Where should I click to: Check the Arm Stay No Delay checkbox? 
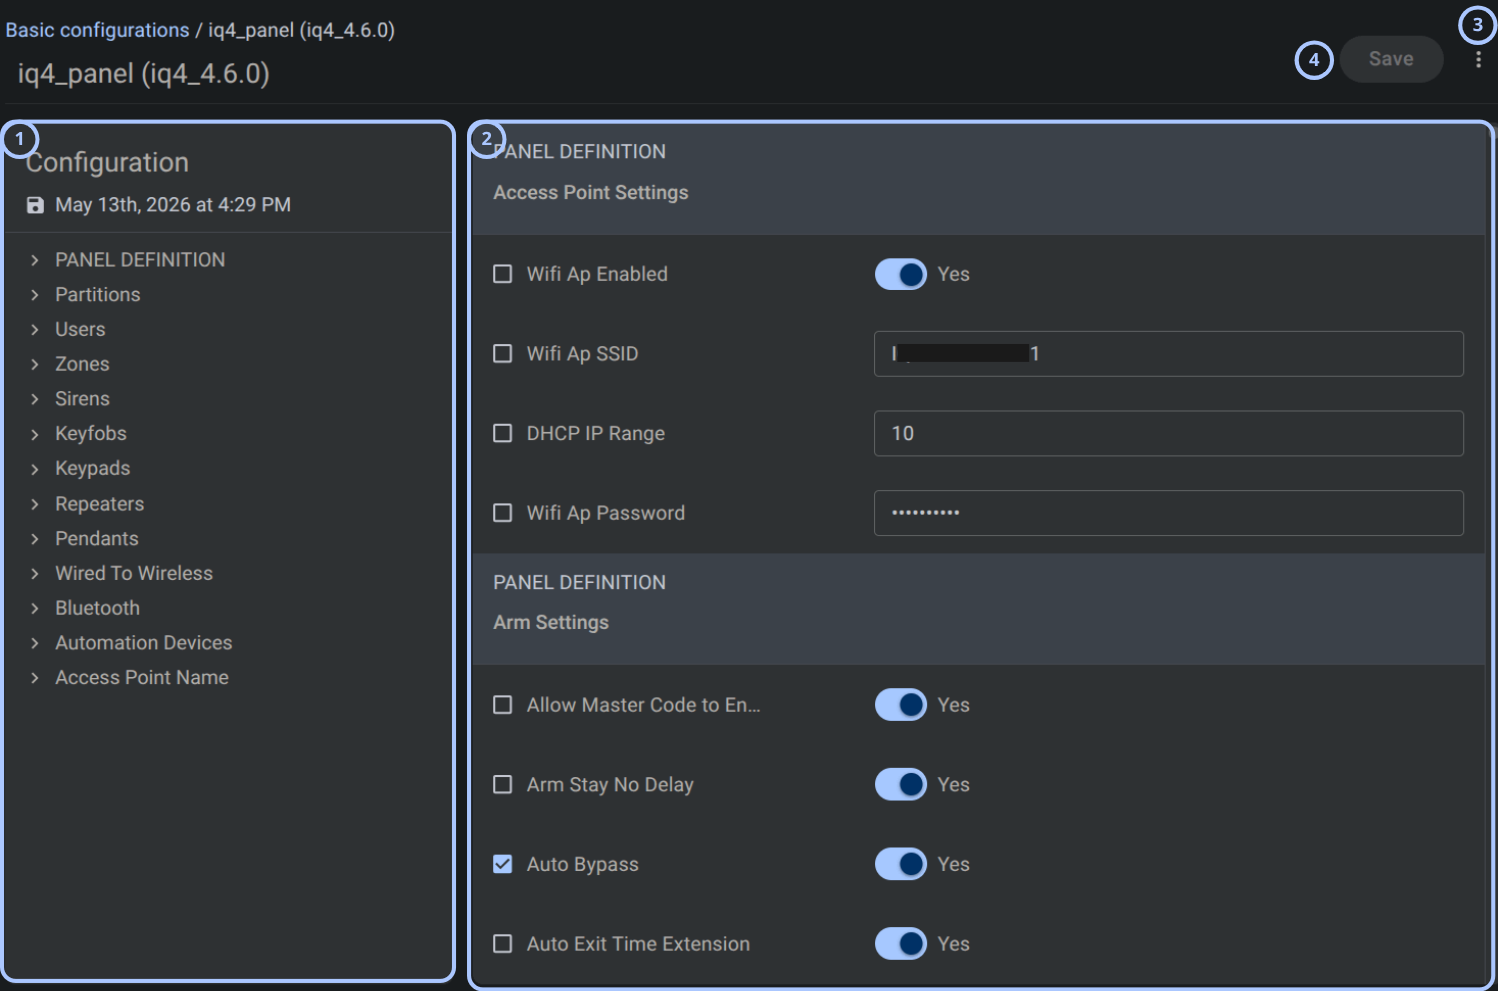(x=503, y=785)
